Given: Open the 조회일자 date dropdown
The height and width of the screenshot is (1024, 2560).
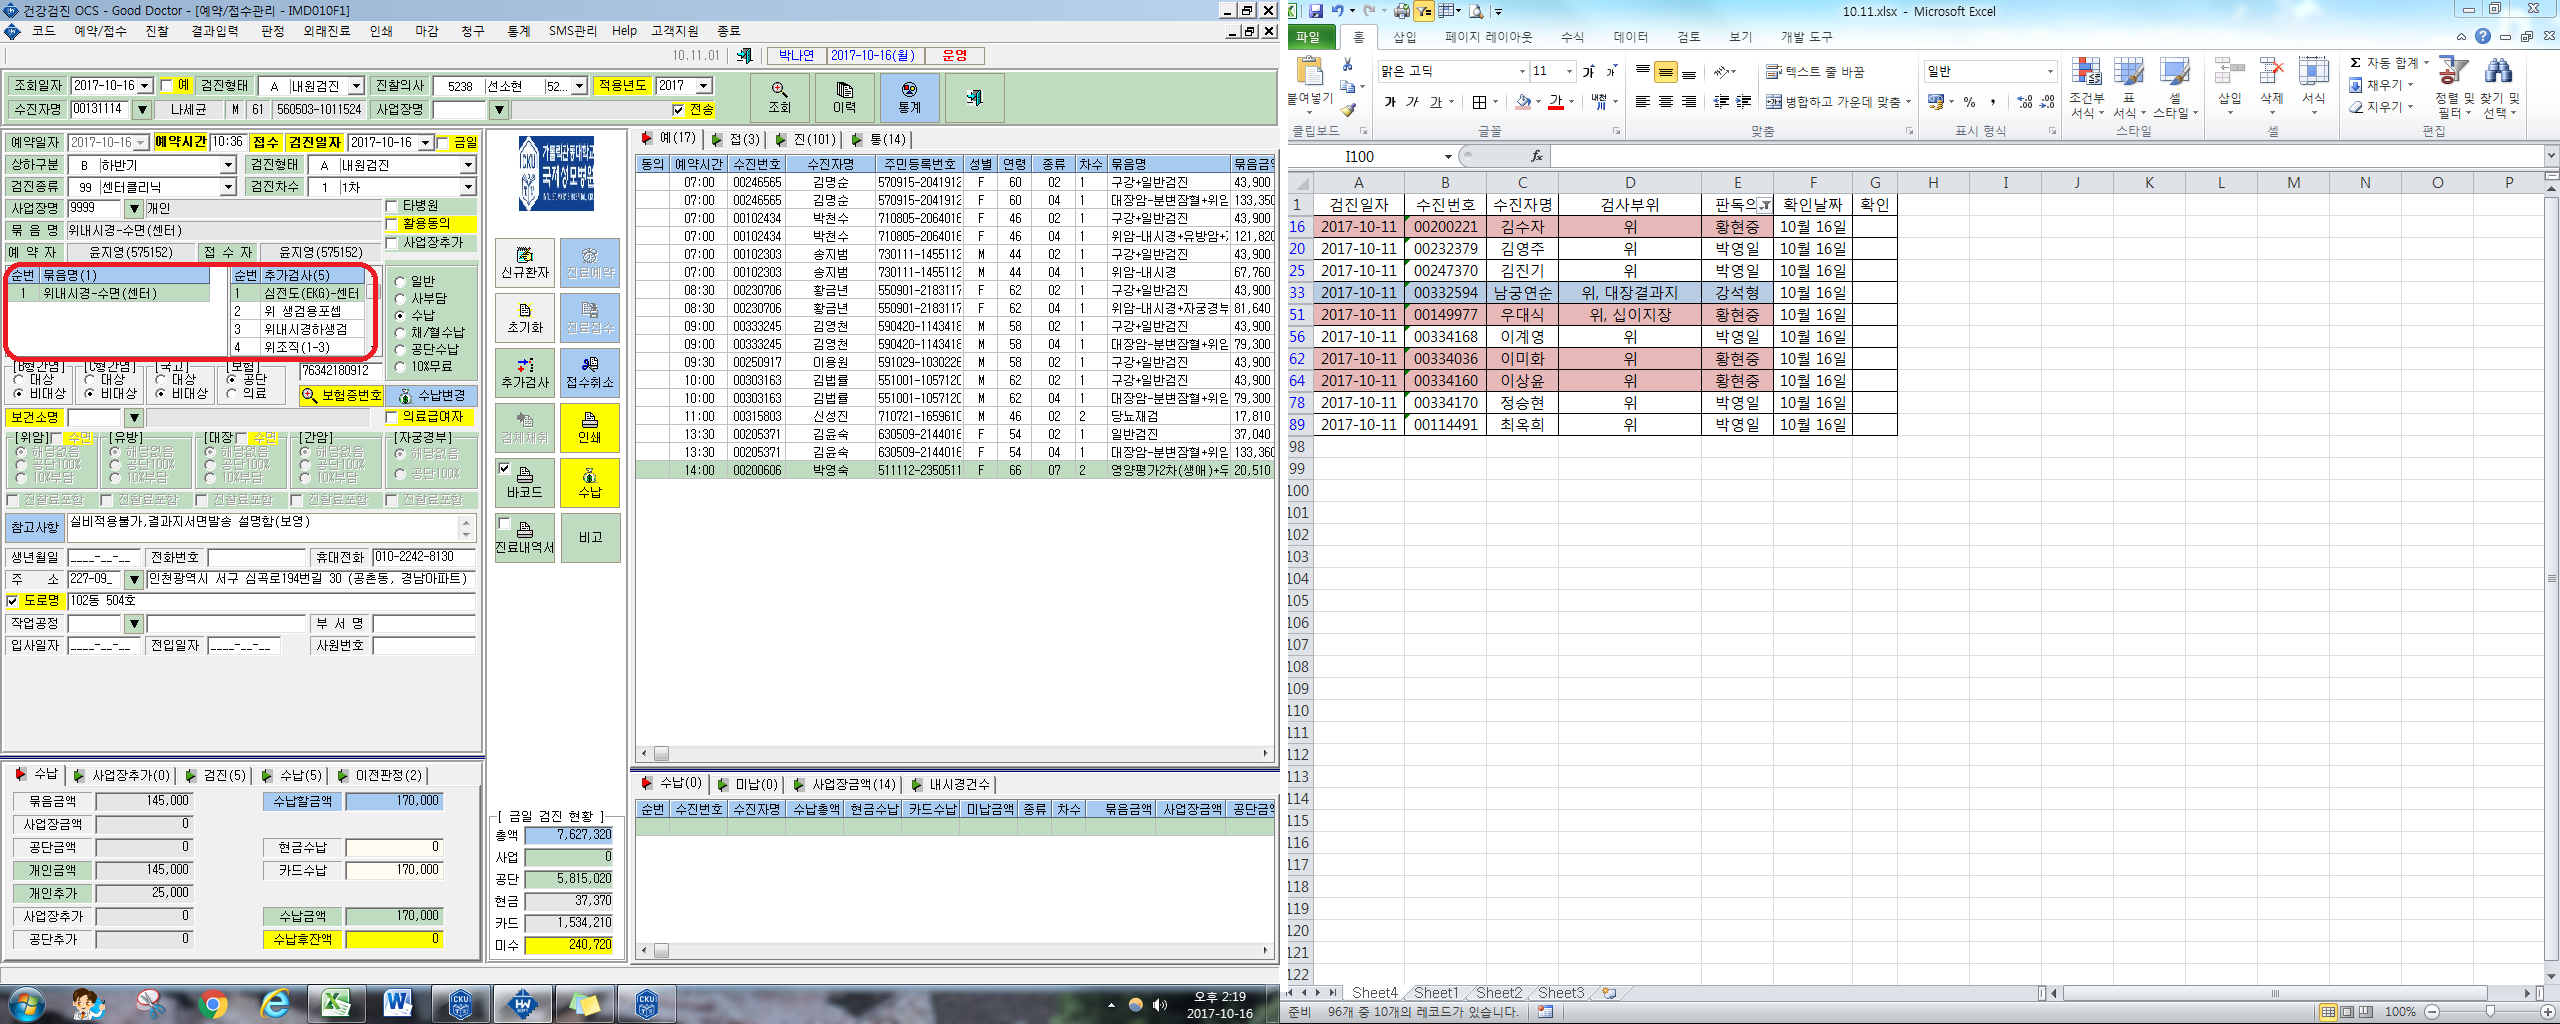Looking at the screenshot, I should click(145, 86).
